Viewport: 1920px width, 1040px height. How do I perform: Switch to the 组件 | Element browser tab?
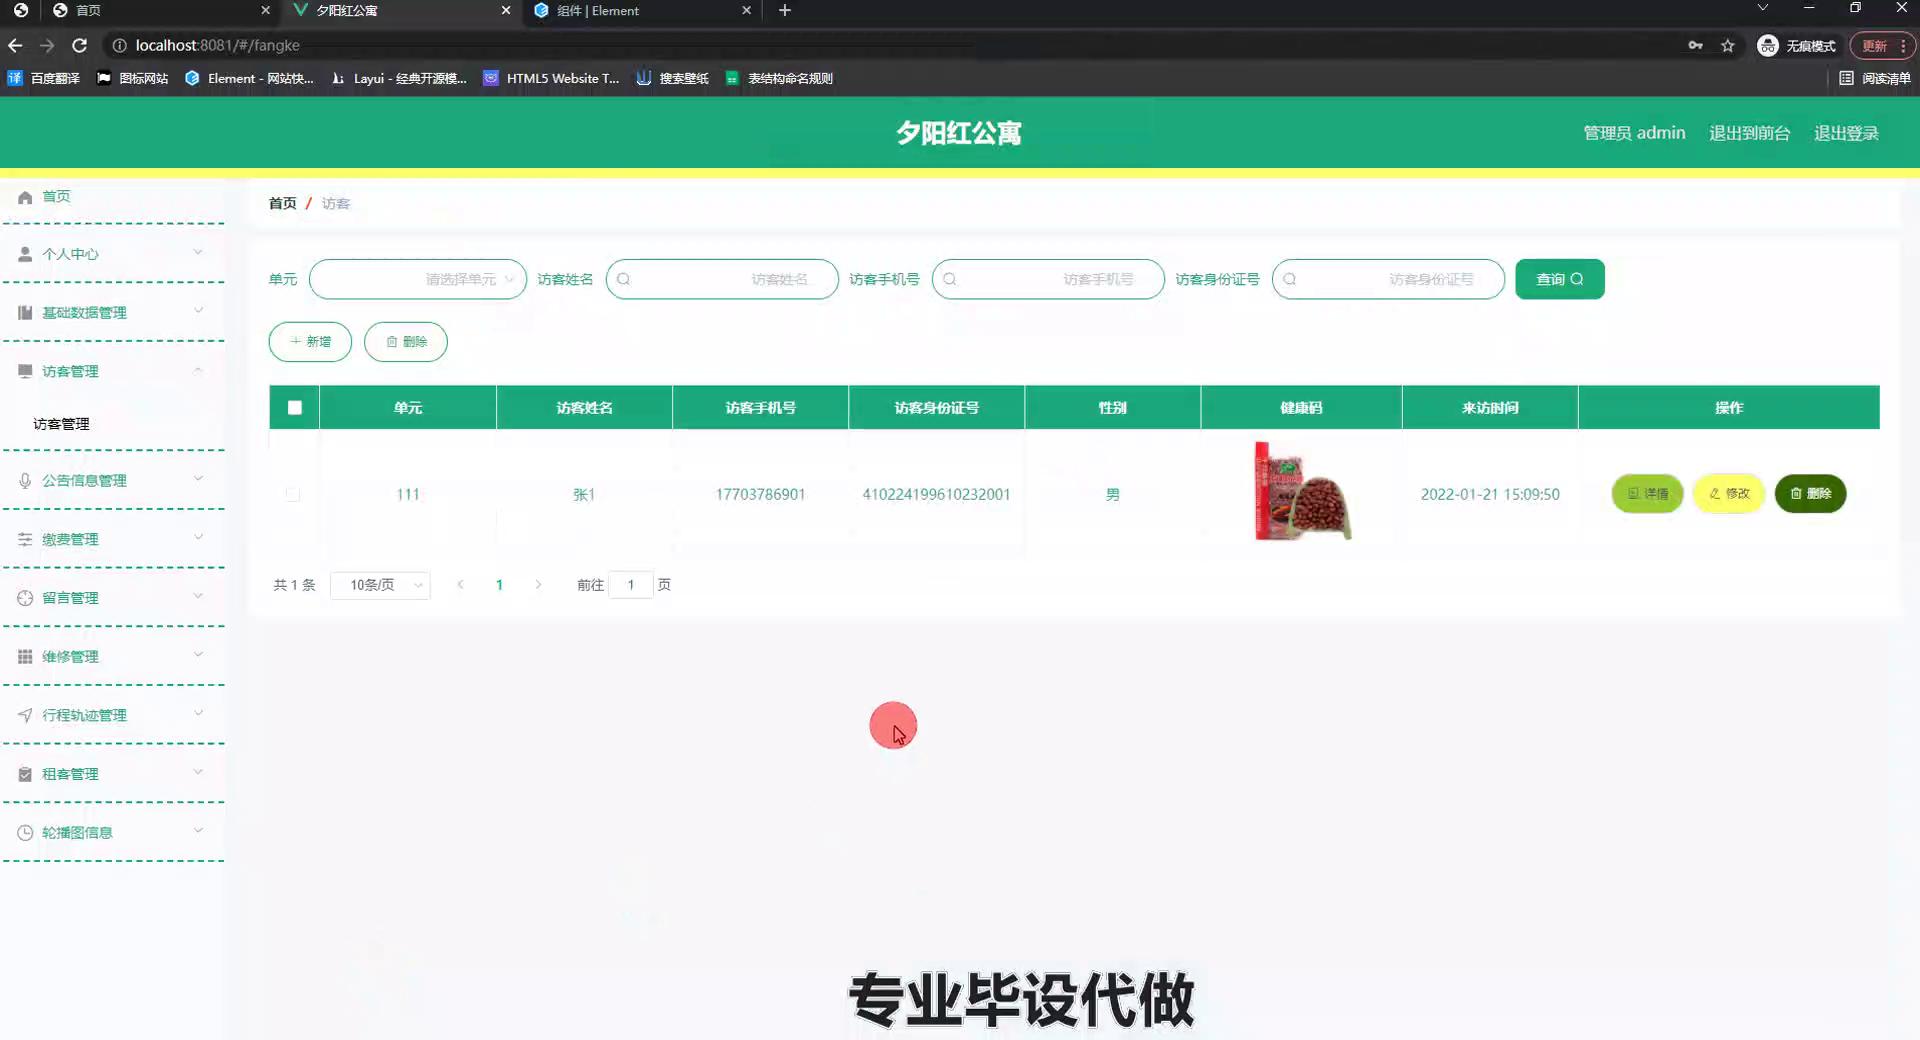[640, 11]
